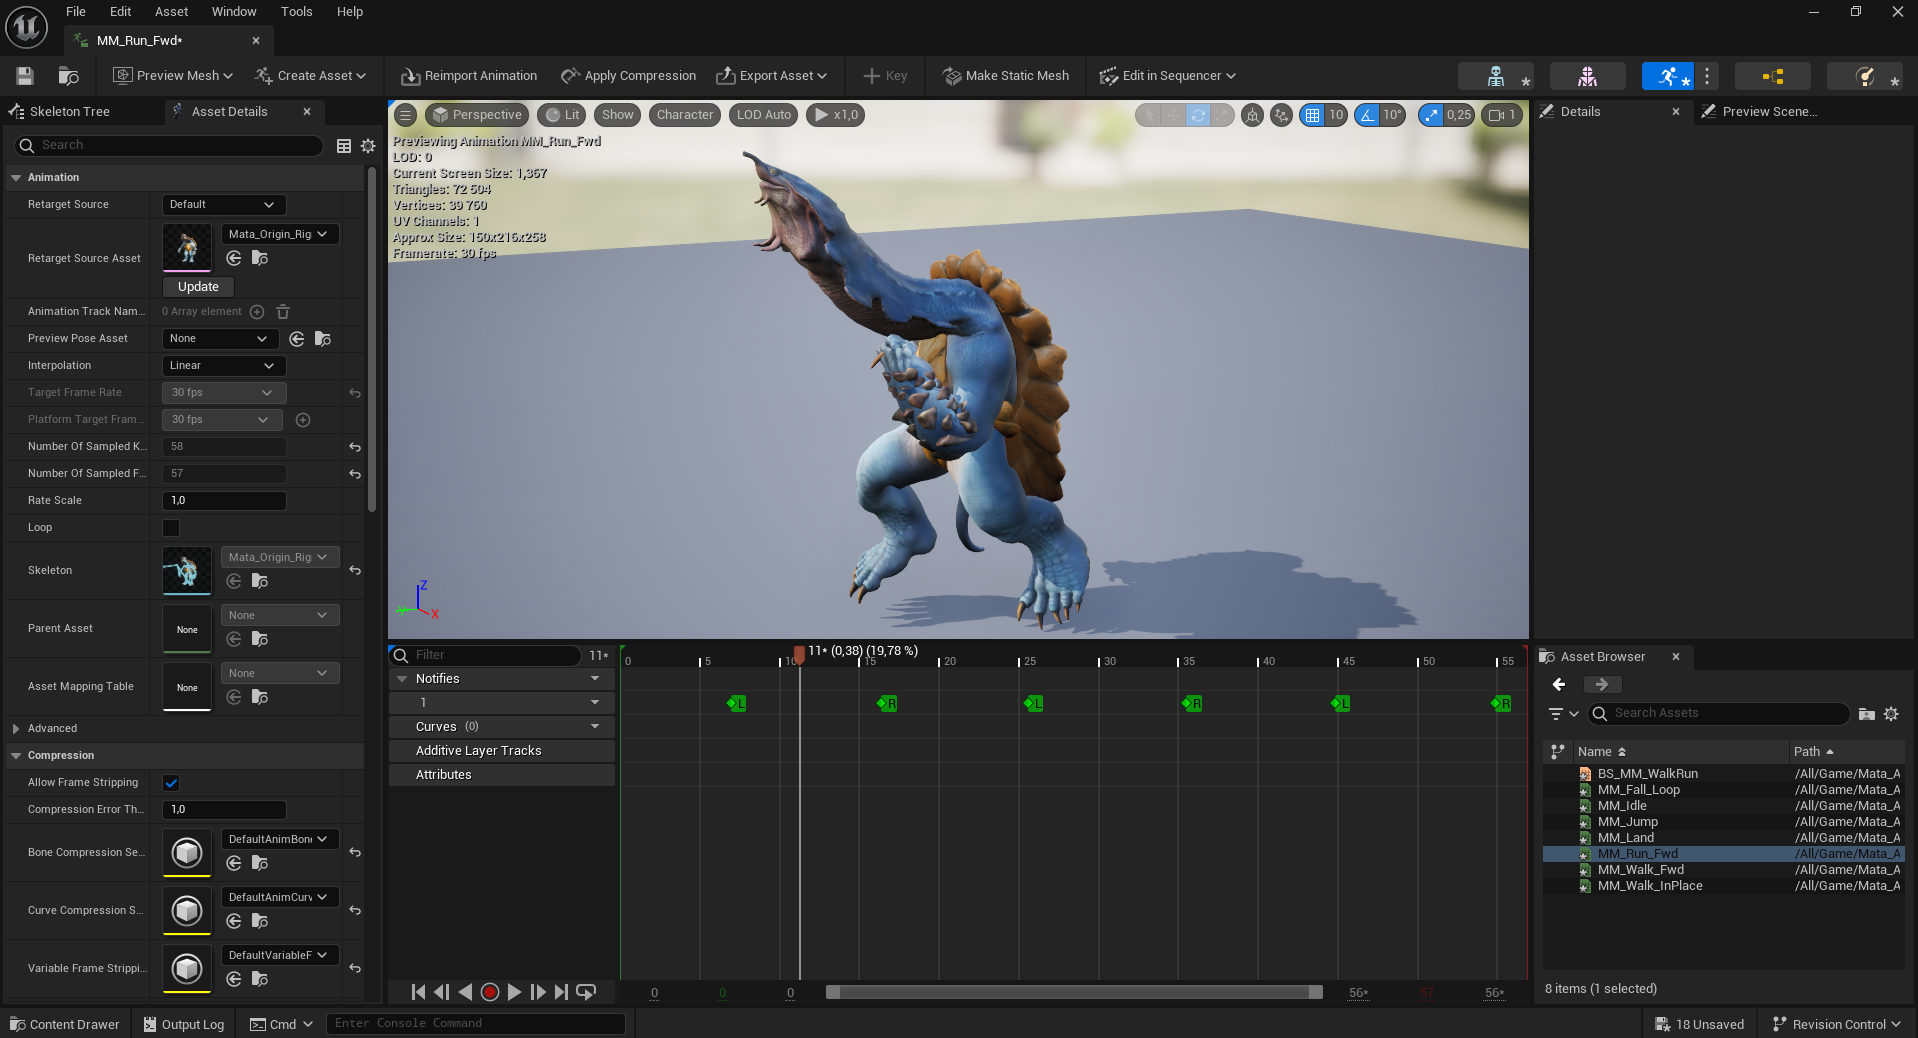1918x1038 pixels.
Task: Save the current animation asset
Action: point(25,76)
